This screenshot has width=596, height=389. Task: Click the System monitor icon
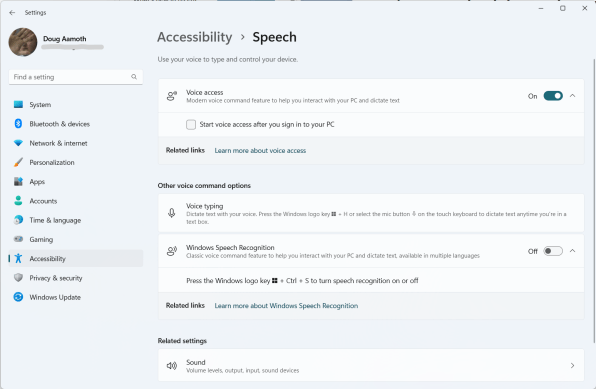[18, 104]
